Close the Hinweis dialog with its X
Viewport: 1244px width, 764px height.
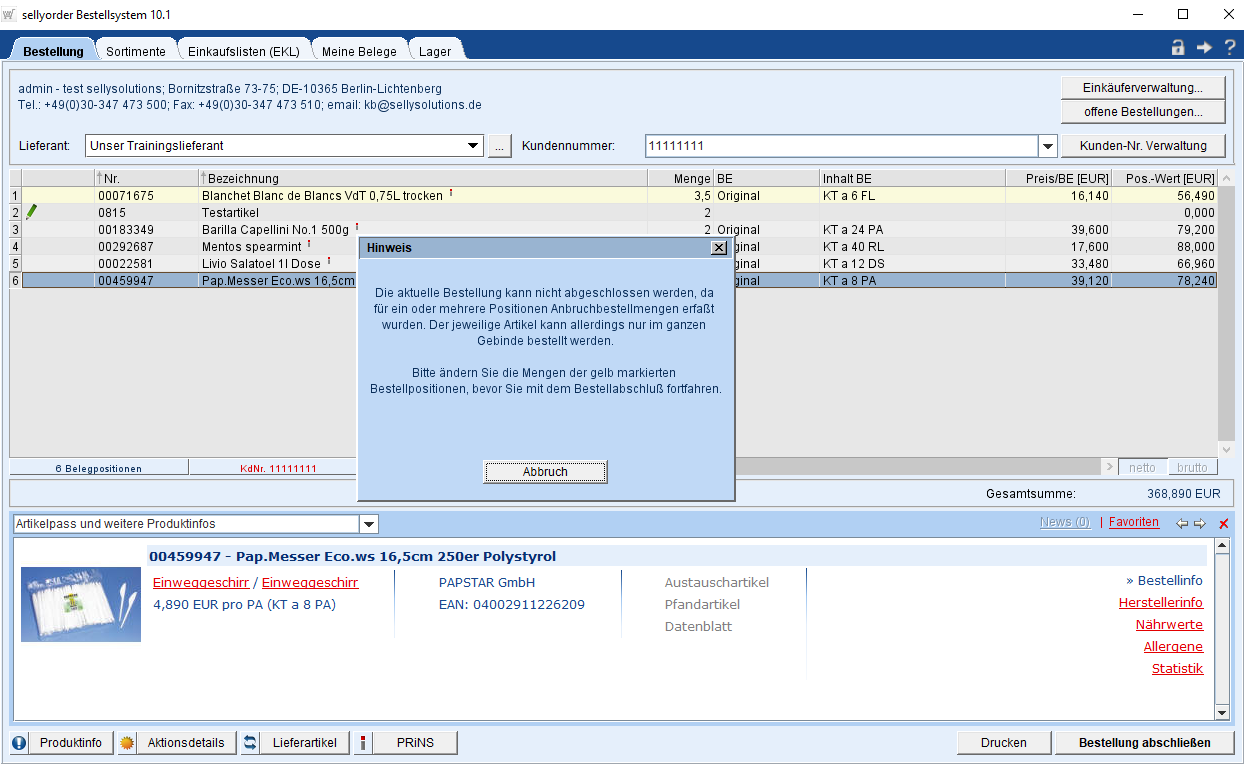[x=718, y=247]
